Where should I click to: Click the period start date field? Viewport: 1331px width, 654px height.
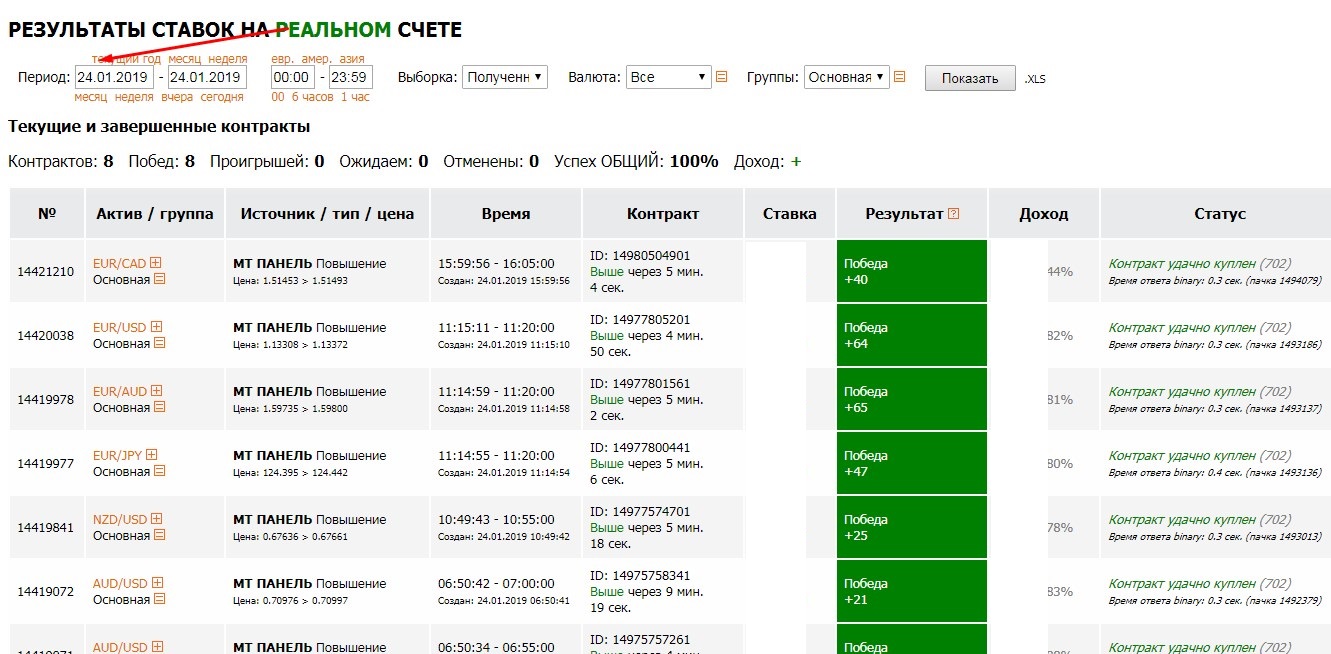[x=114, y=77]
